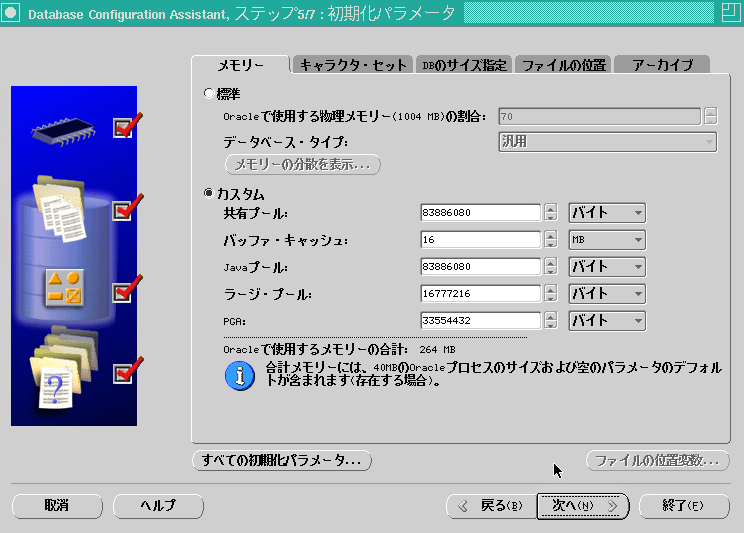Click the メモリーの分散を表示 button
This screenshot has width=744, height=533.
click(x=302, y=165)
